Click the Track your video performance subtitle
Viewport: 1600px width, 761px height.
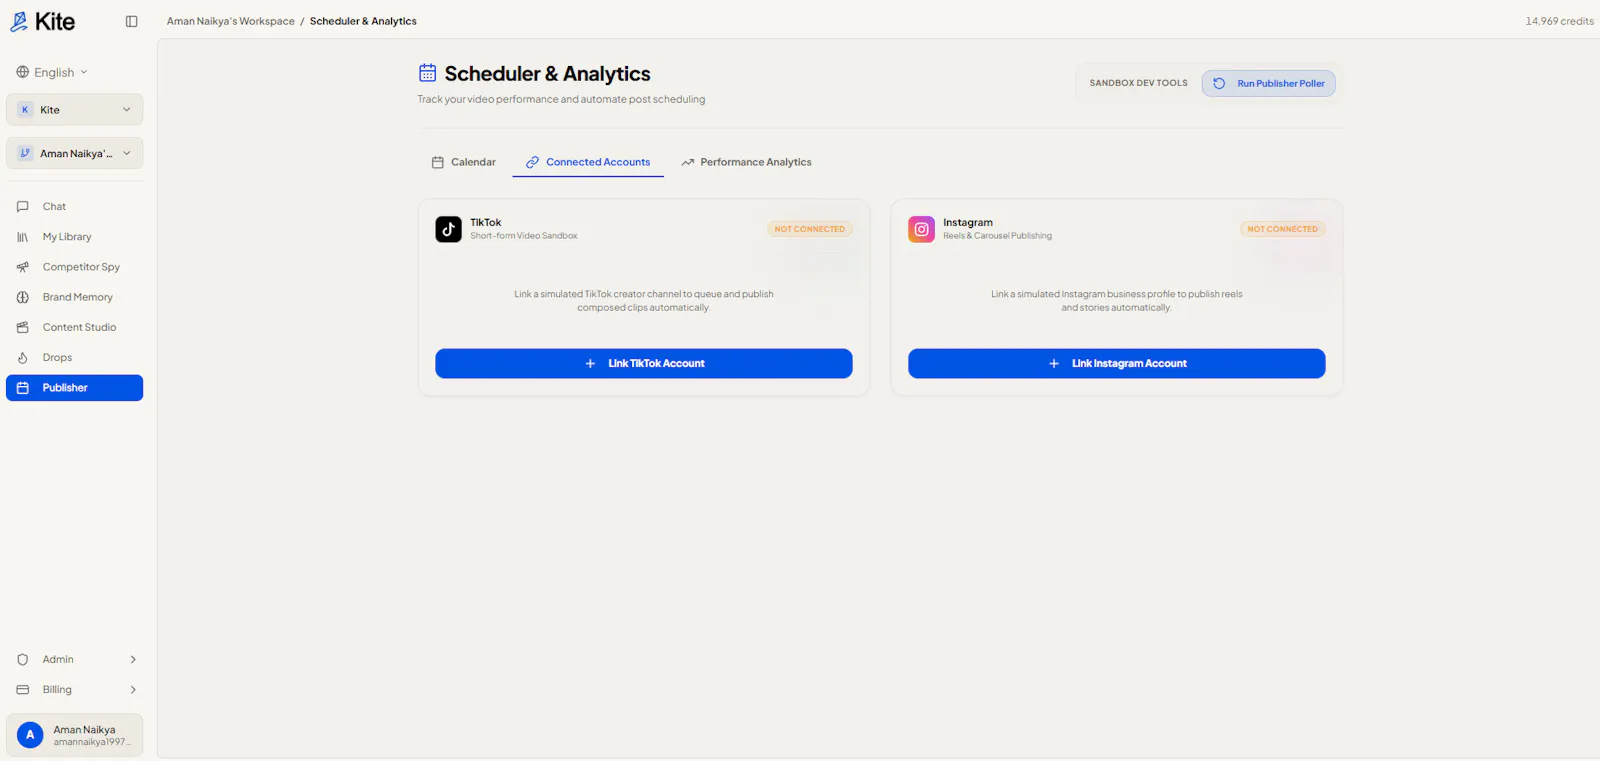tap(561, 99)
